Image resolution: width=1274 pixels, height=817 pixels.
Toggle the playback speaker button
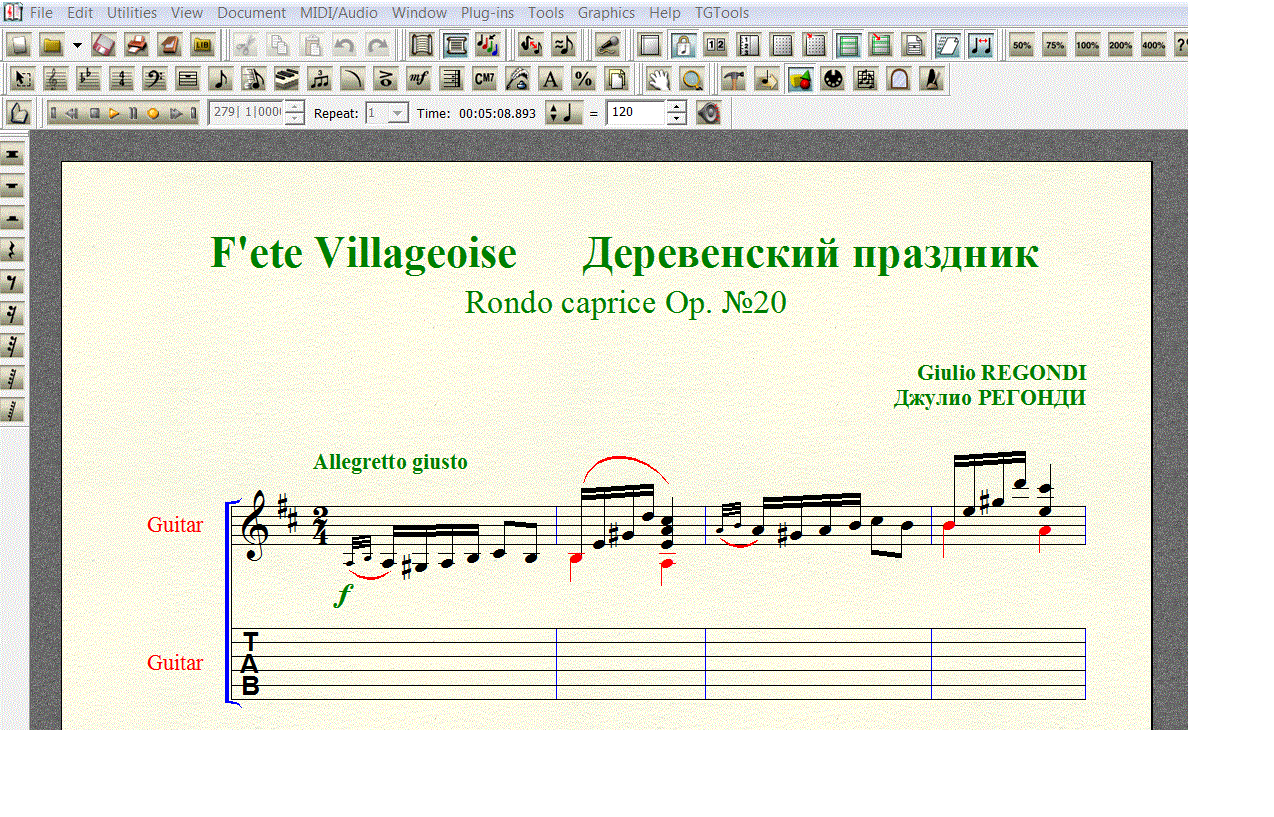pyautogui.click(x=708, y=113)
